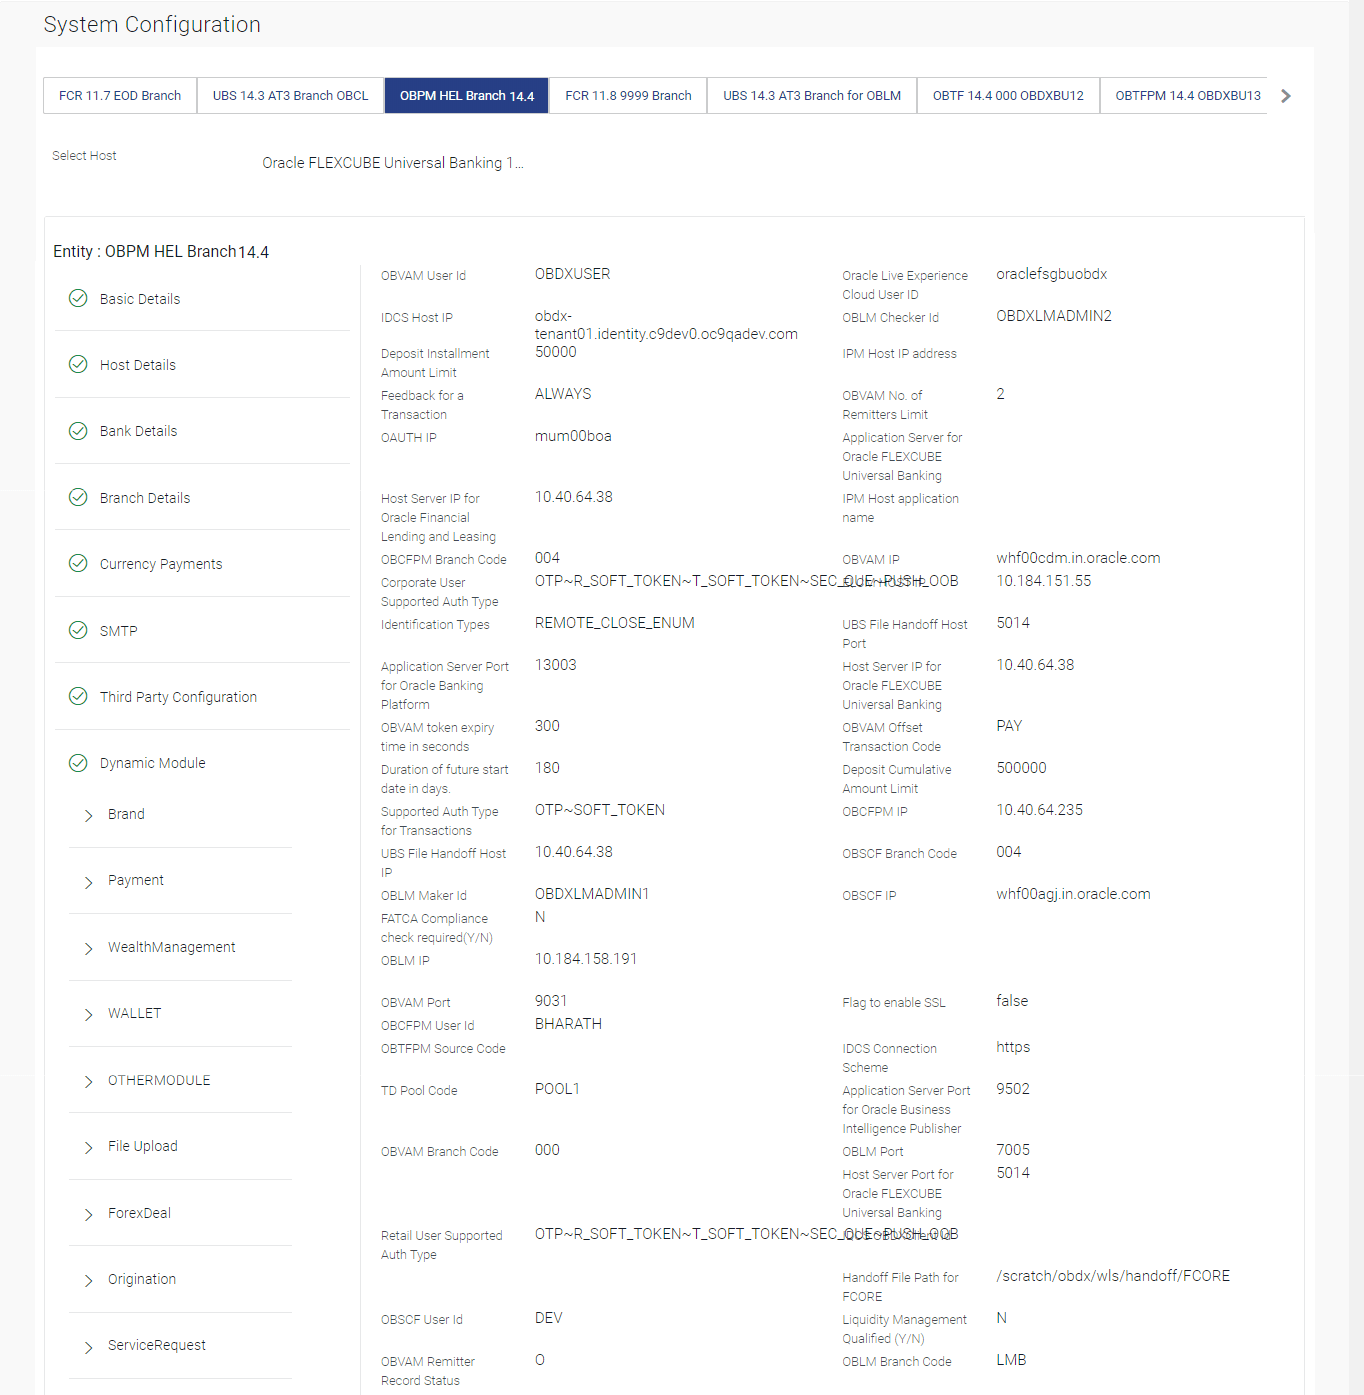Switch to FCR 11.7 EOD Branch tab
The image size is (1364, 1395).
coord(120,96)
